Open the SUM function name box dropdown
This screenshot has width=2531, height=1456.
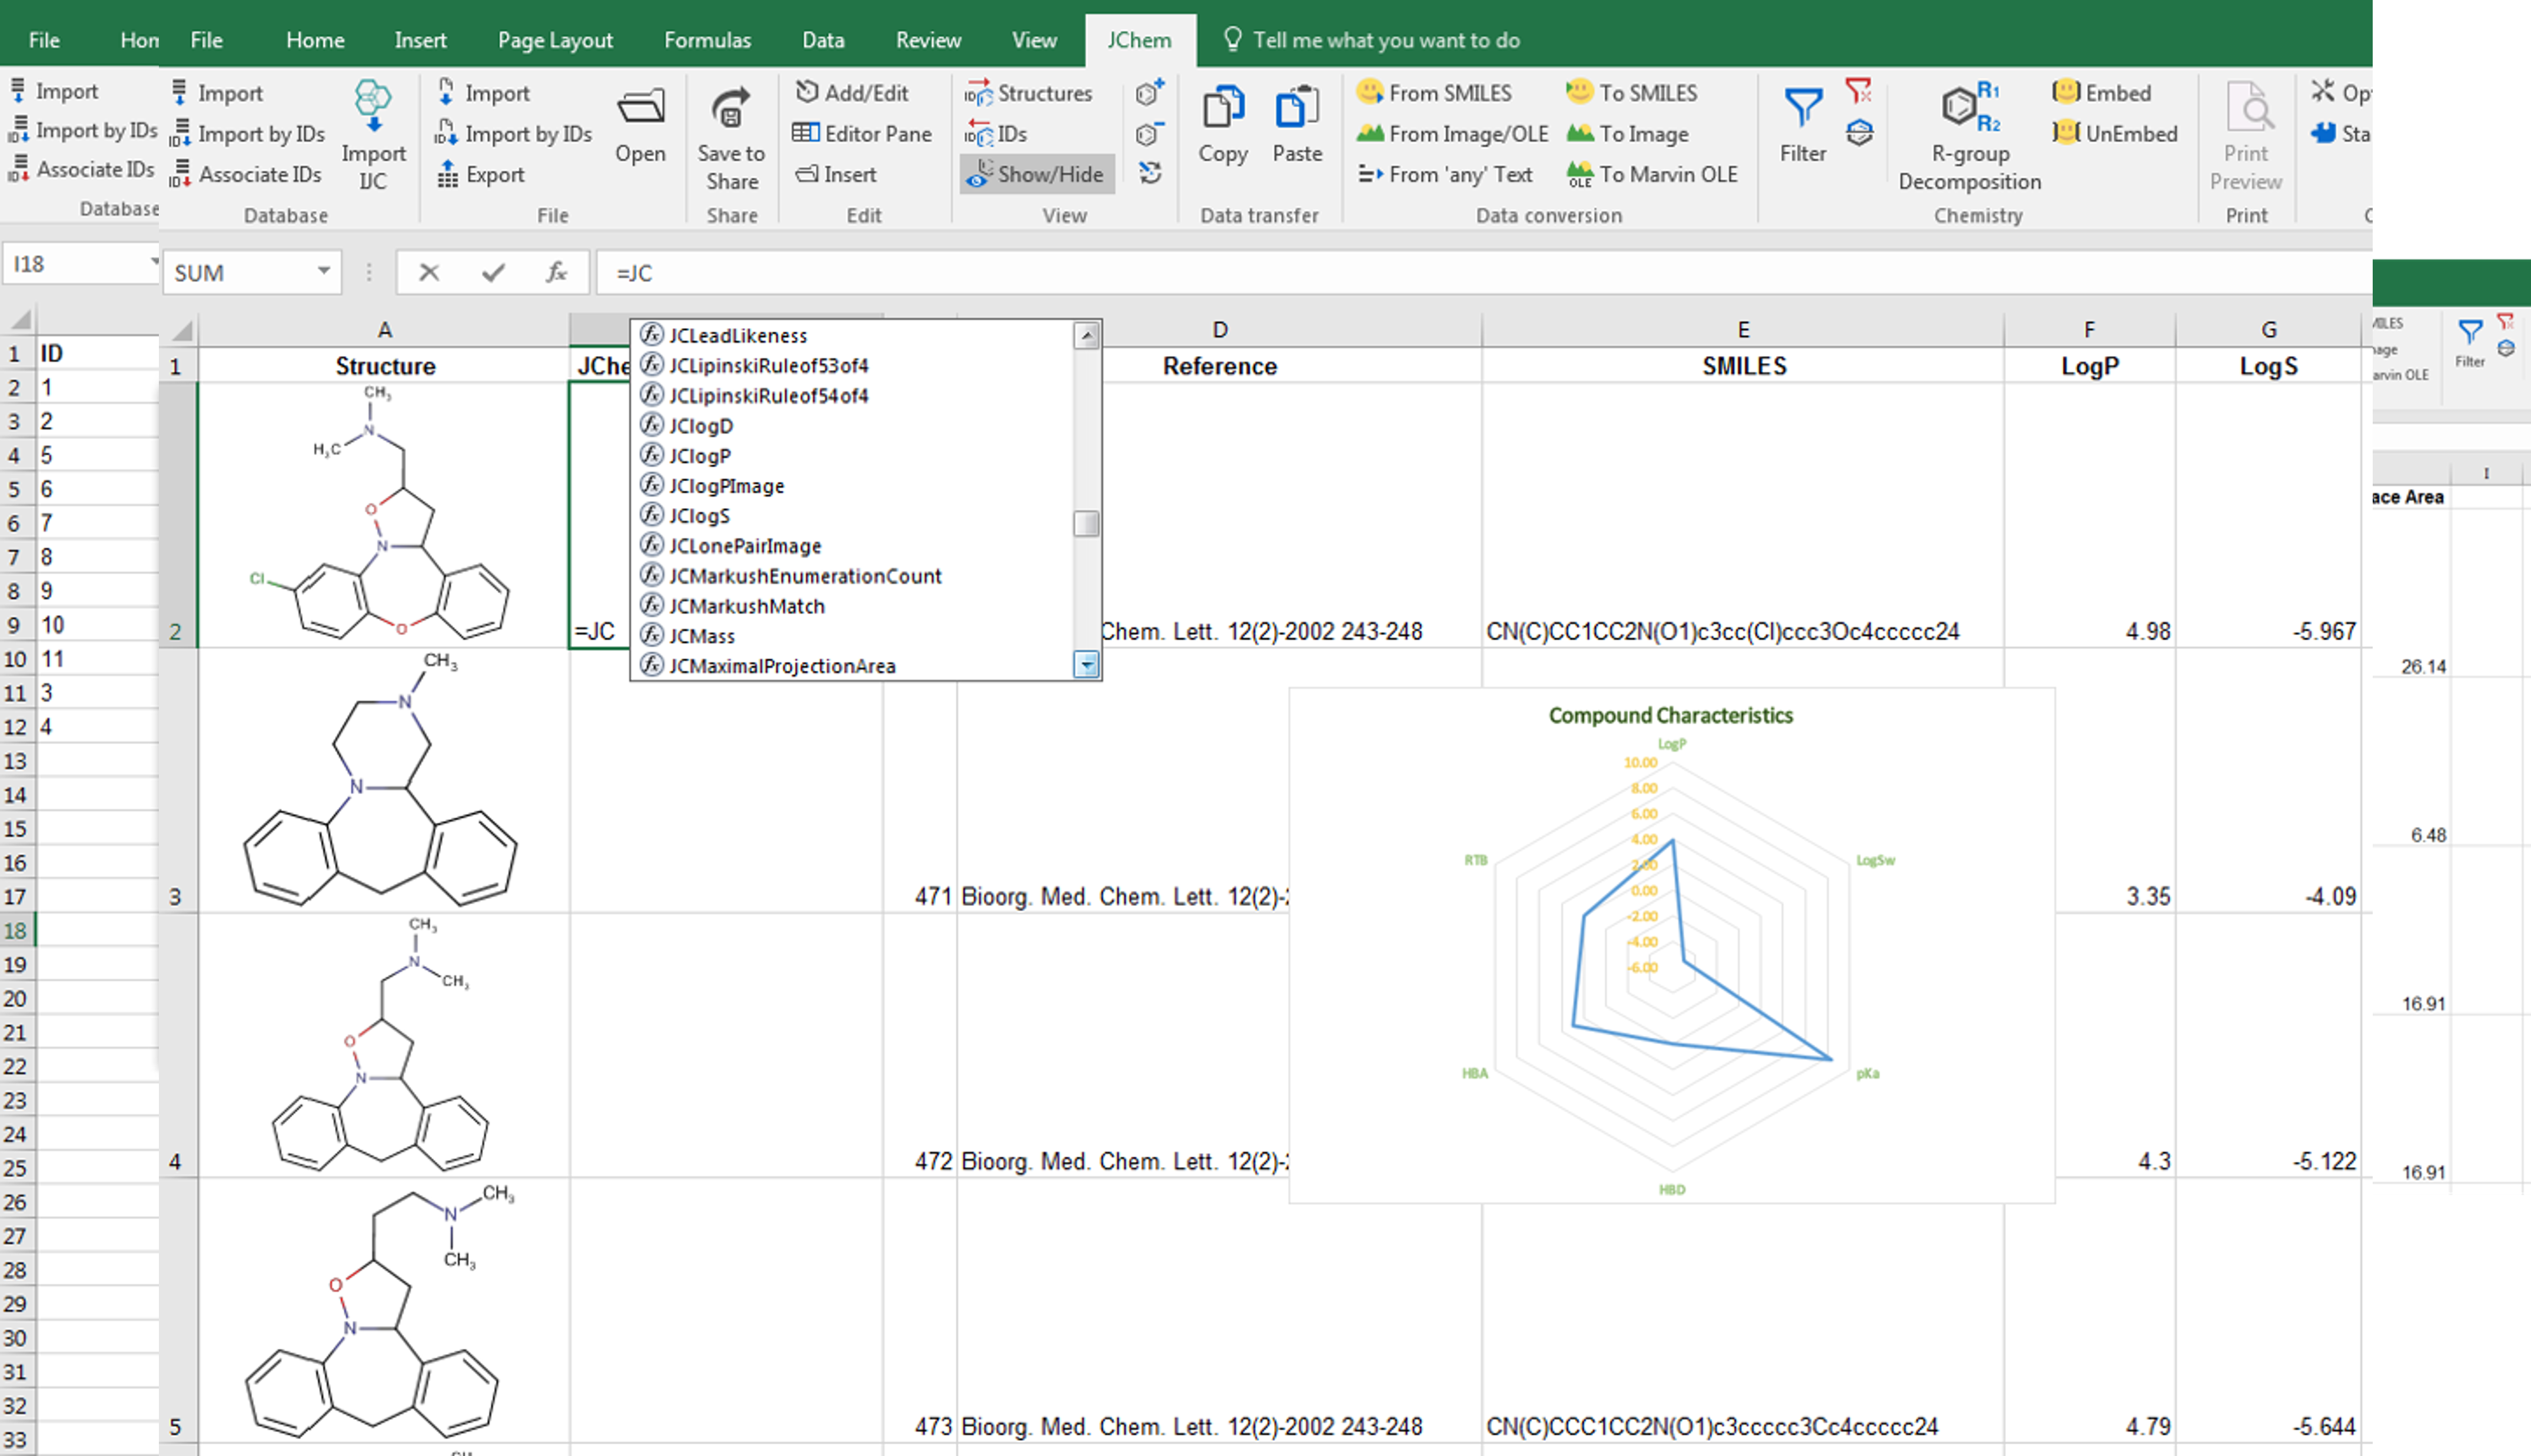pyautogui.click(x=324, y=271)
